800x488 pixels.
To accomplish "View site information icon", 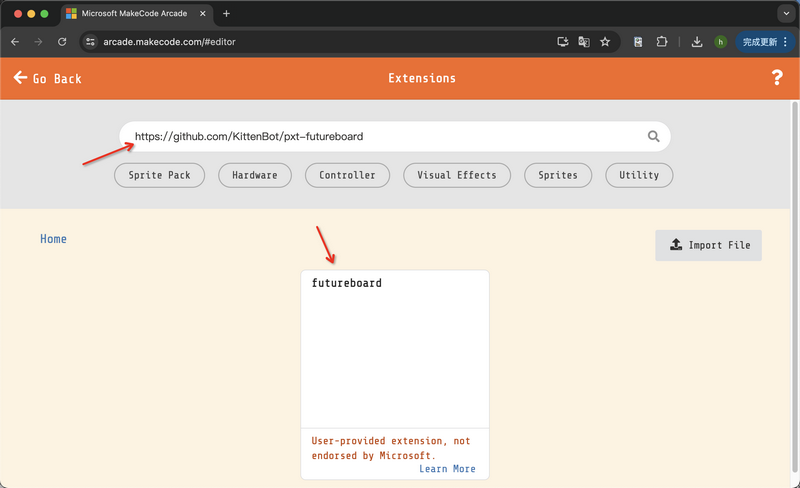I will click(x=89, y=42).
